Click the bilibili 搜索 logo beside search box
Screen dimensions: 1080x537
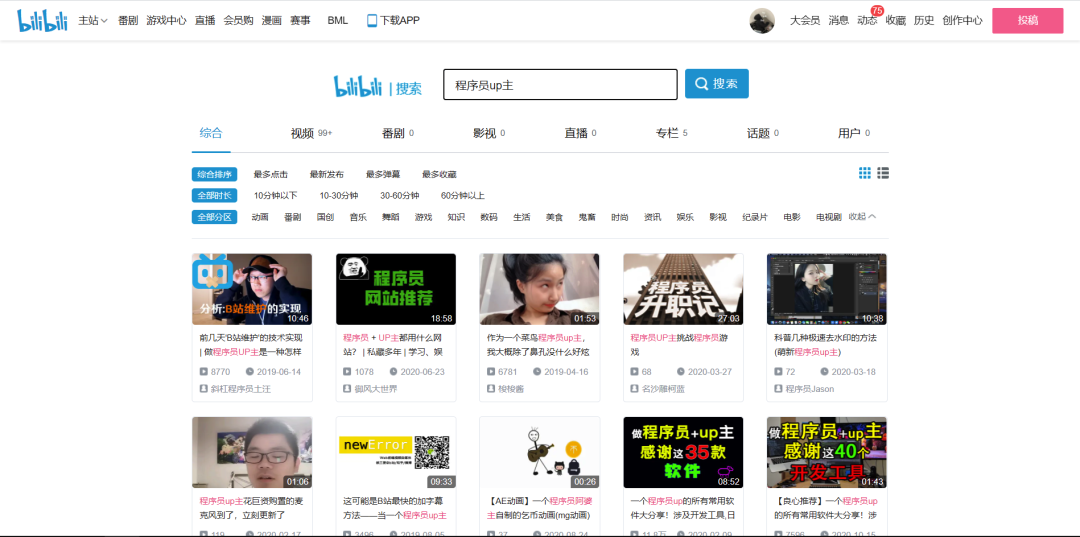(x=378, y=87)
